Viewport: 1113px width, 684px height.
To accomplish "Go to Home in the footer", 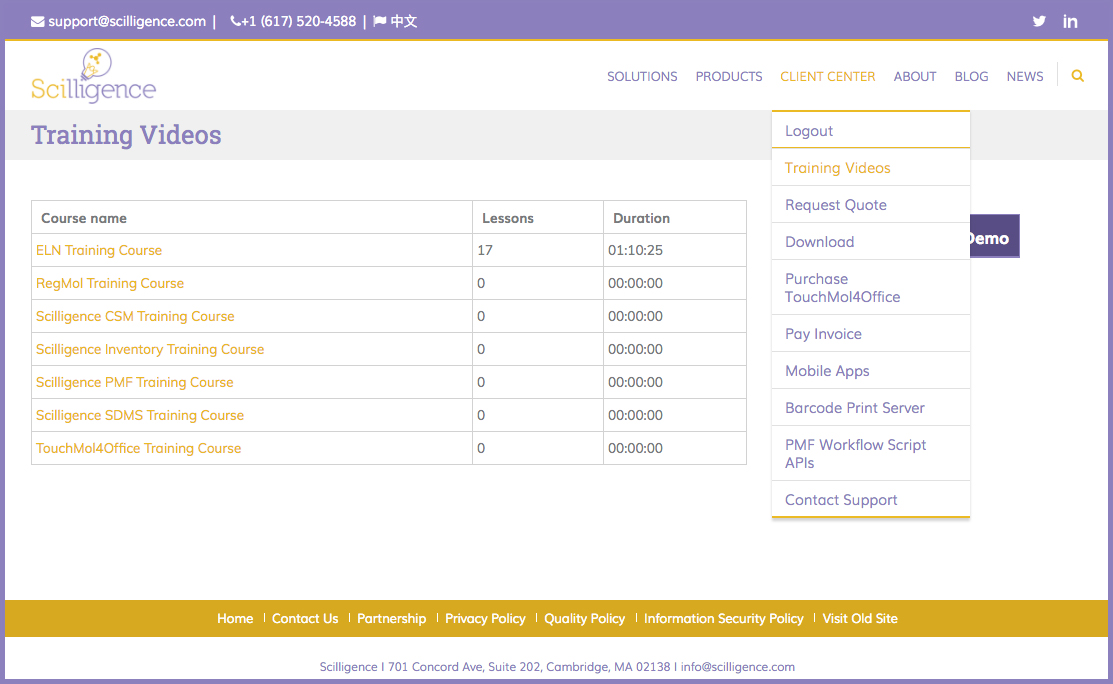I will click(235, 619).
